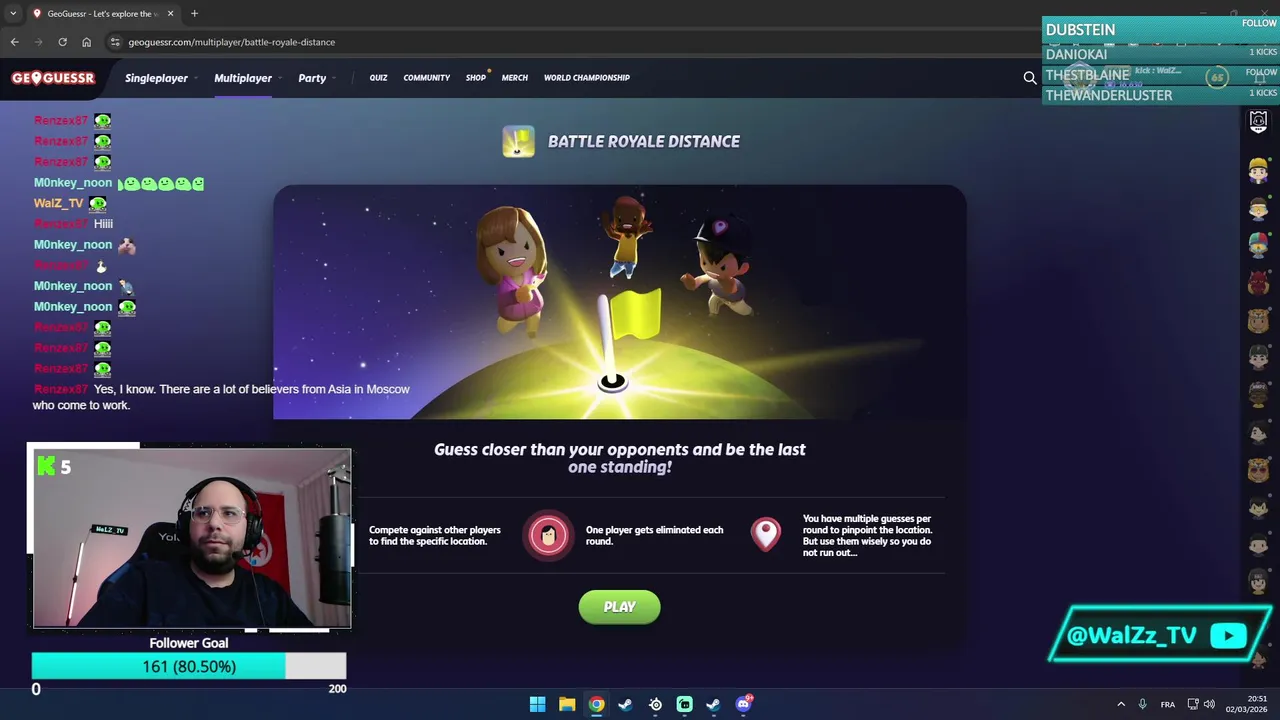The image size is (1280, 720).
Task: Select the red devil avatar in the sidebar
Action: pyautogui.click(x=1258, y=284)
